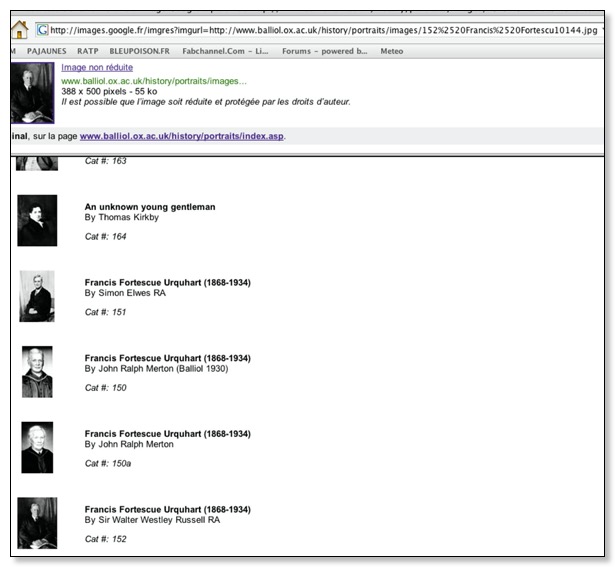Click the Cat 152 Urquhart portrait thumbnail
This screenshot has width=615, height=567.
pyautogui.click(x=37, y=523)
